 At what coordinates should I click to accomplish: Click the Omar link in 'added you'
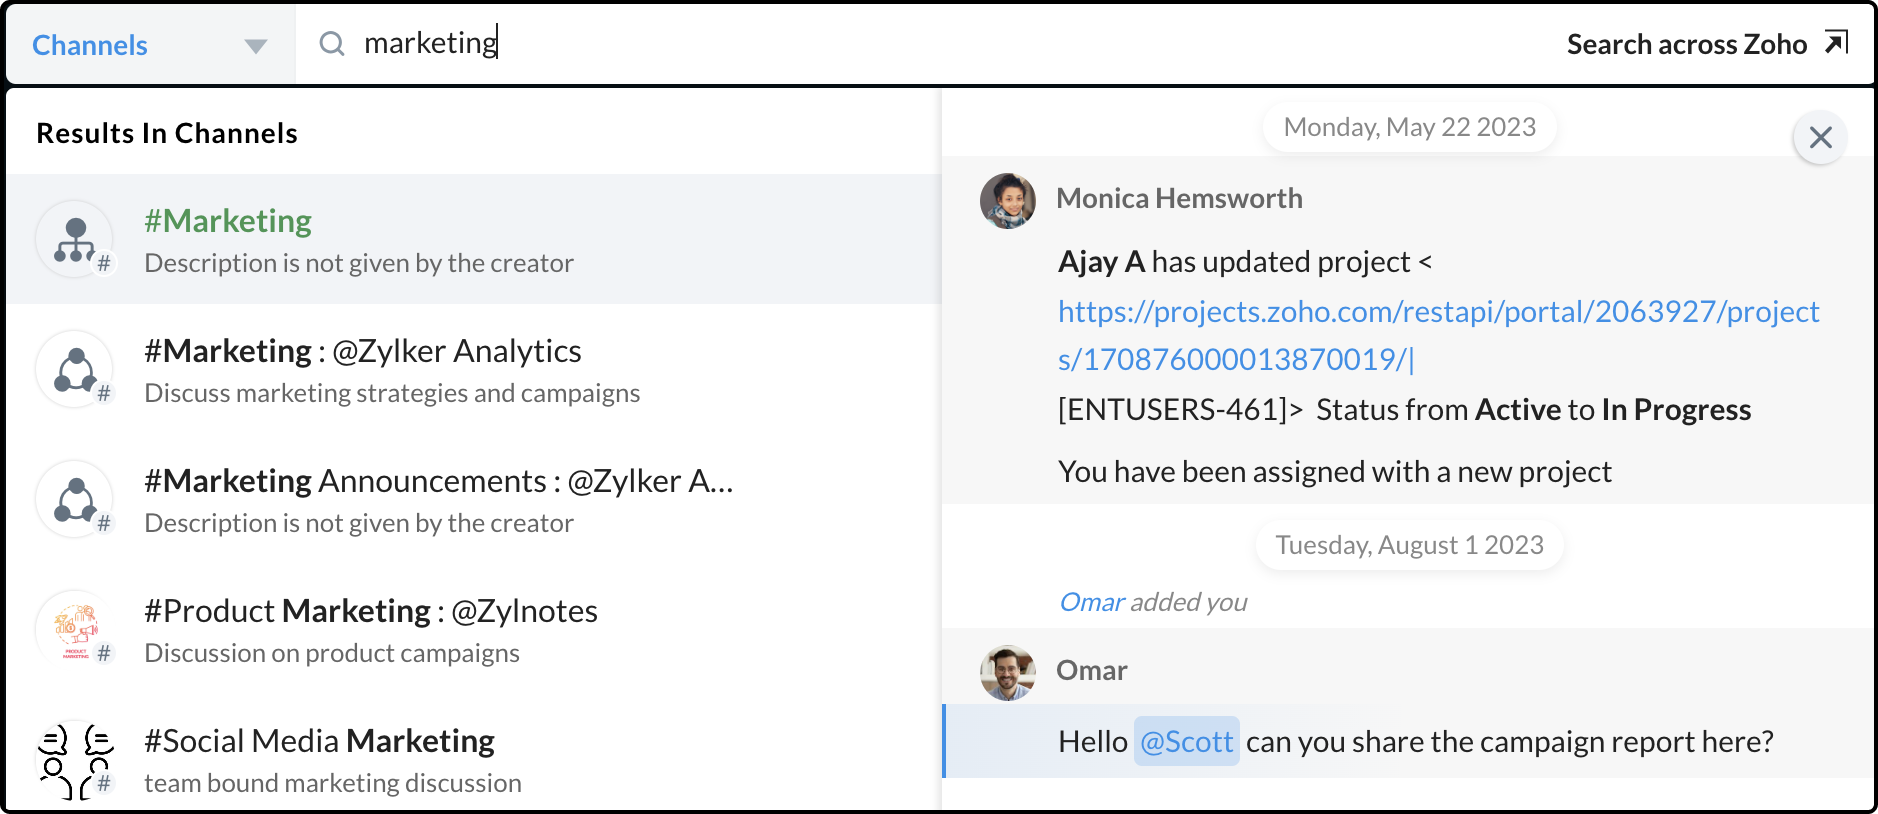1091,602
